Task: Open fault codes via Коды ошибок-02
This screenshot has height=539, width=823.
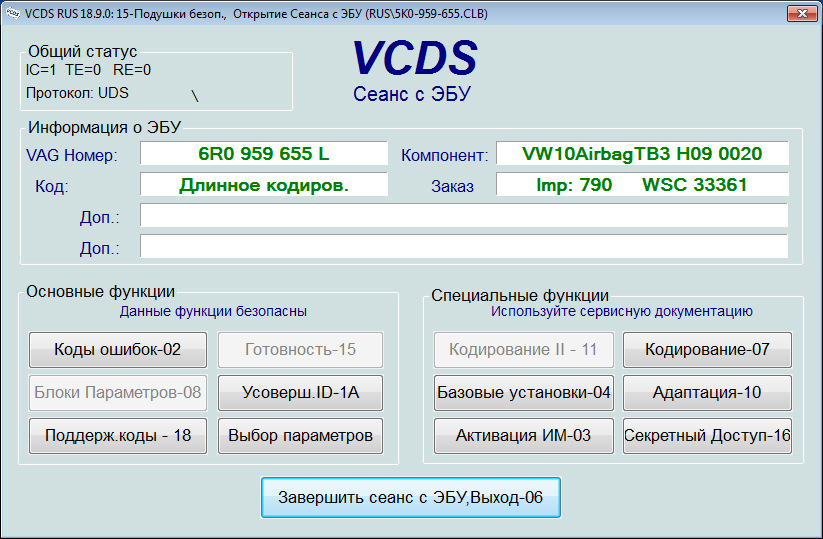Action: 118,350
